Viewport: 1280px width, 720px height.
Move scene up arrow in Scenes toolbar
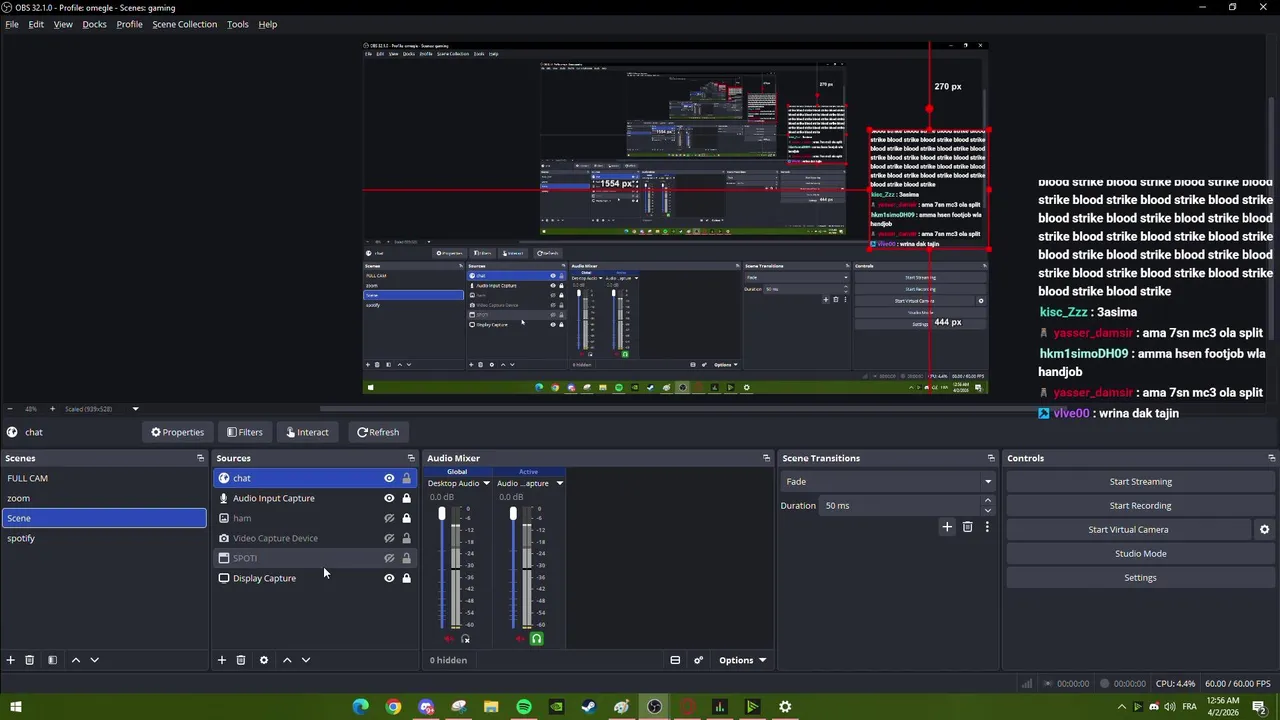75,660
